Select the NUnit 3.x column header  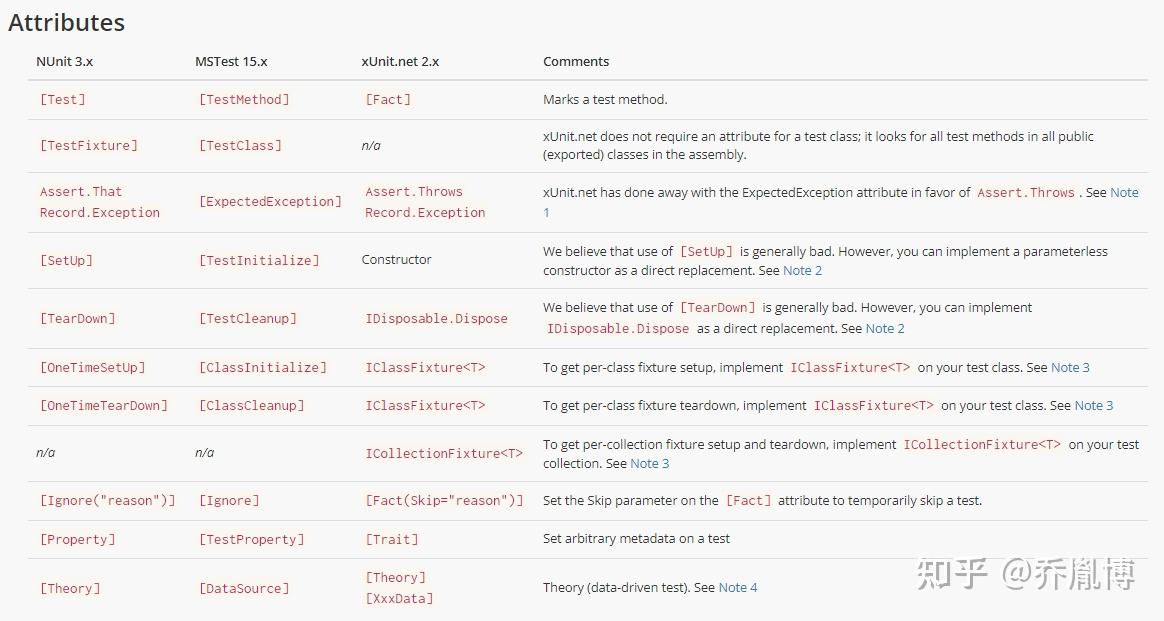pyautogui.click(x=65, y=62)
